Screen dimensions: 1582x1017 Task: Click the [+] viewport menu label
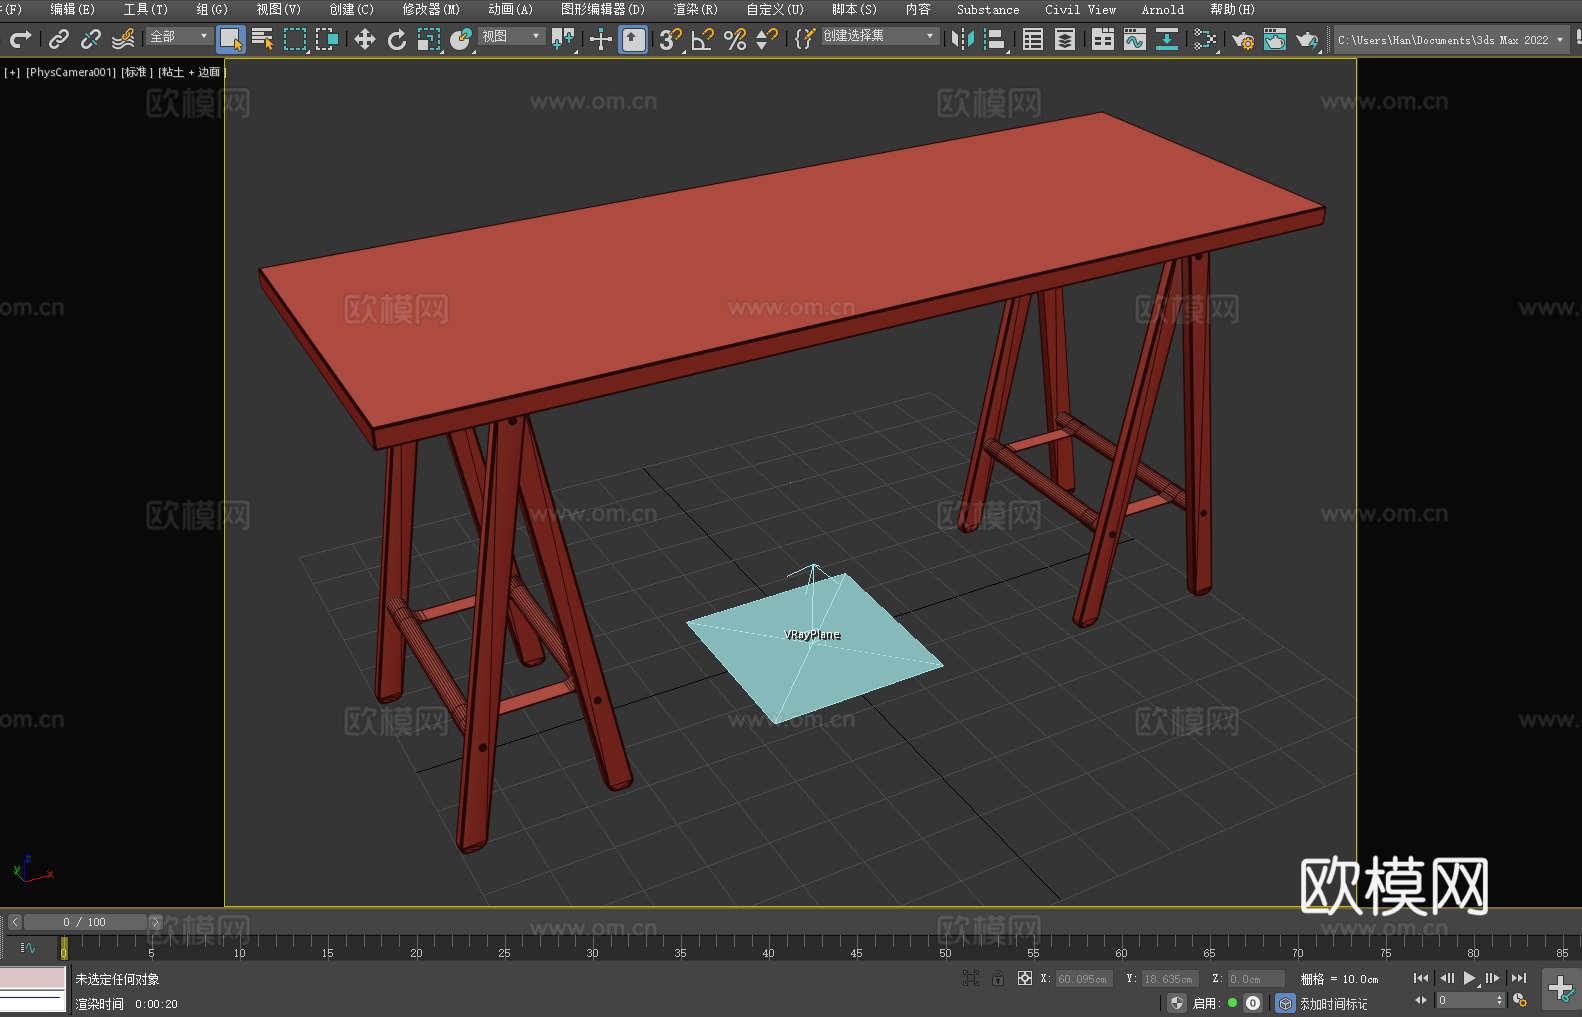click(x=12, y=72)
